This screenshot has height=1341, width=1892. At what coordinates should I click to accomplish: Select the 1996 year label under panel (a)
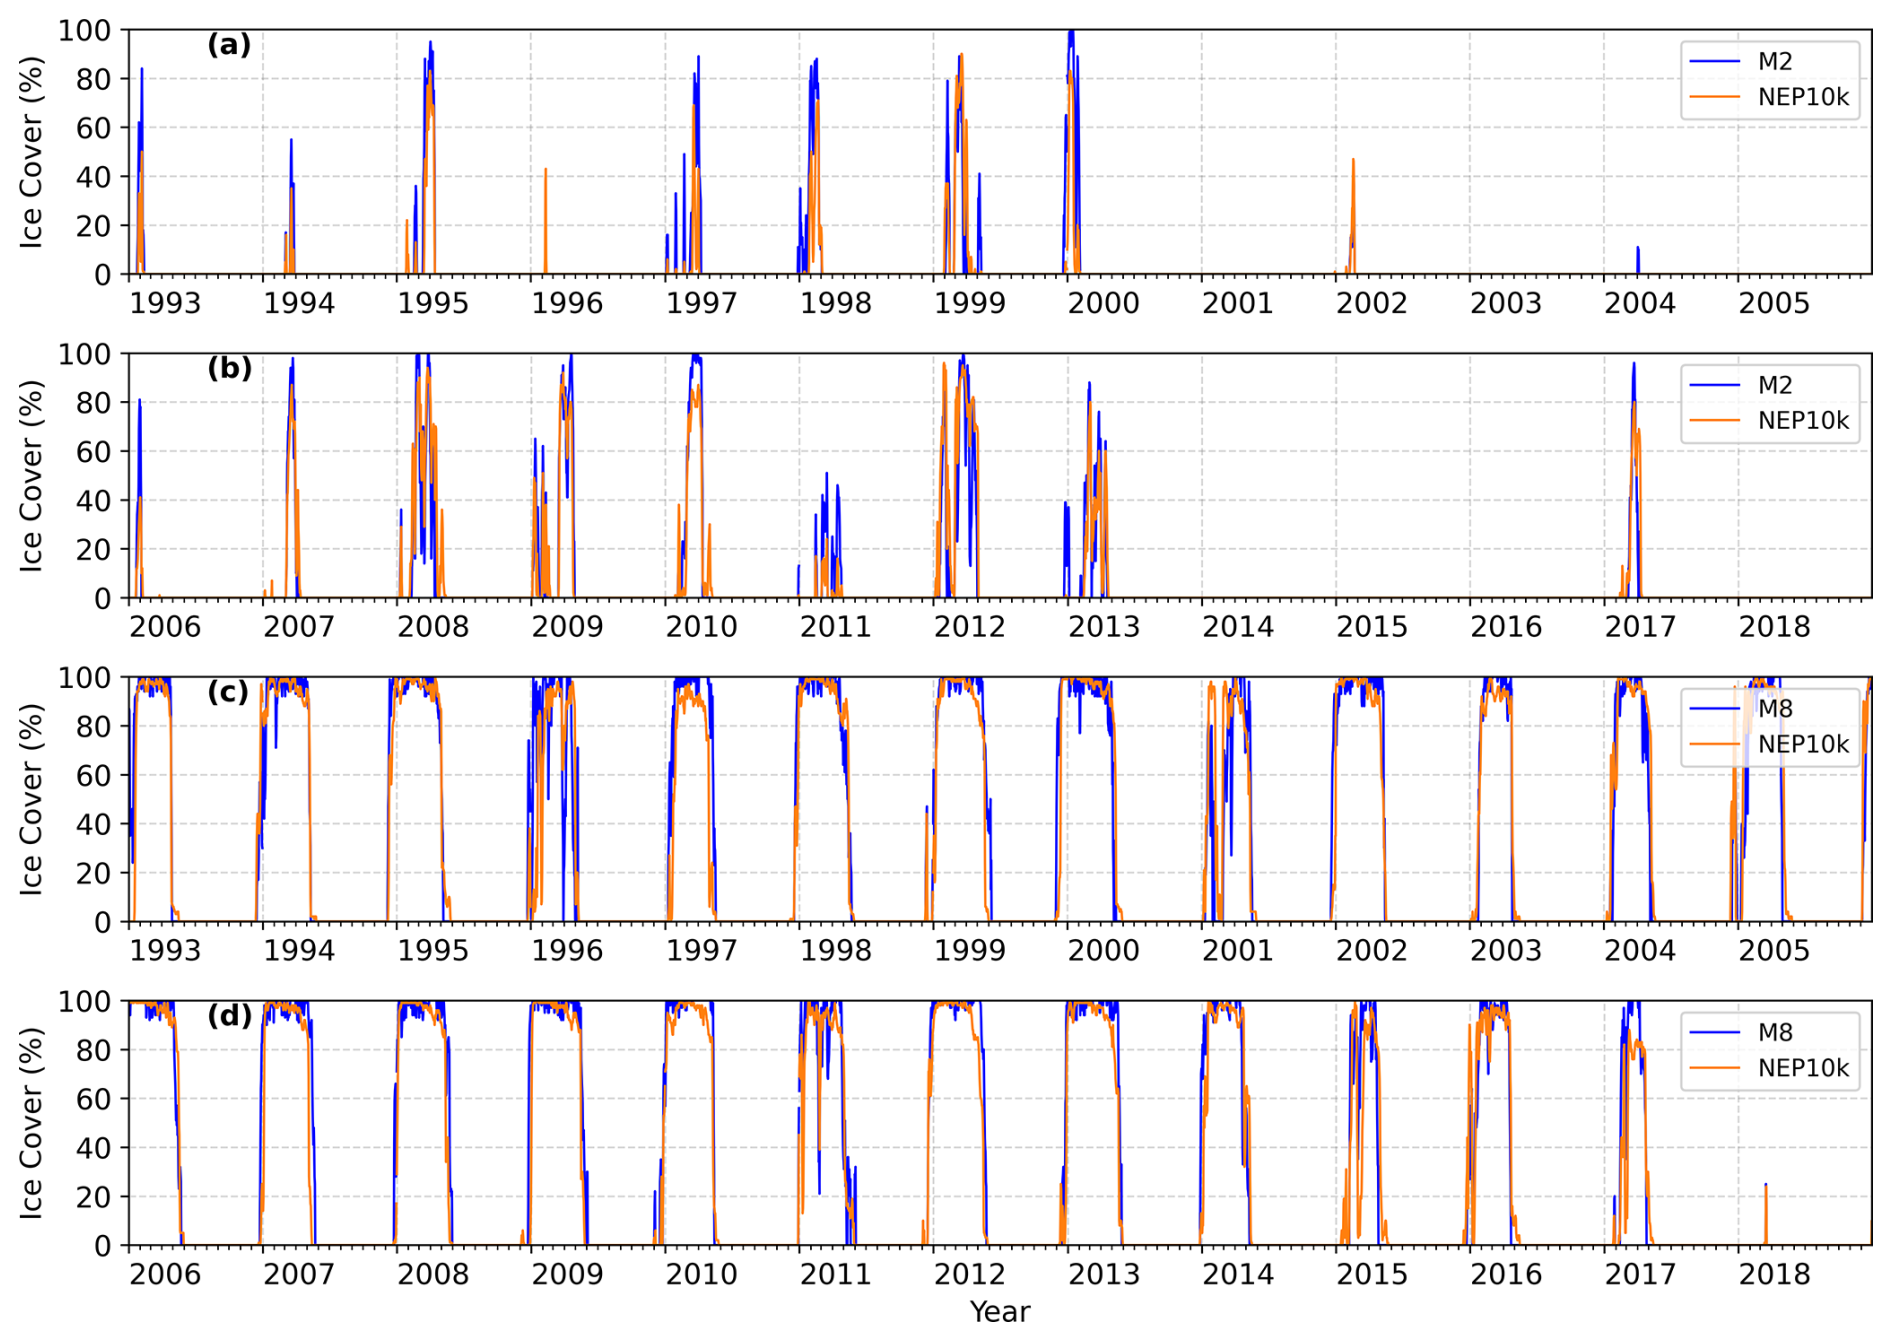point(567,303)
